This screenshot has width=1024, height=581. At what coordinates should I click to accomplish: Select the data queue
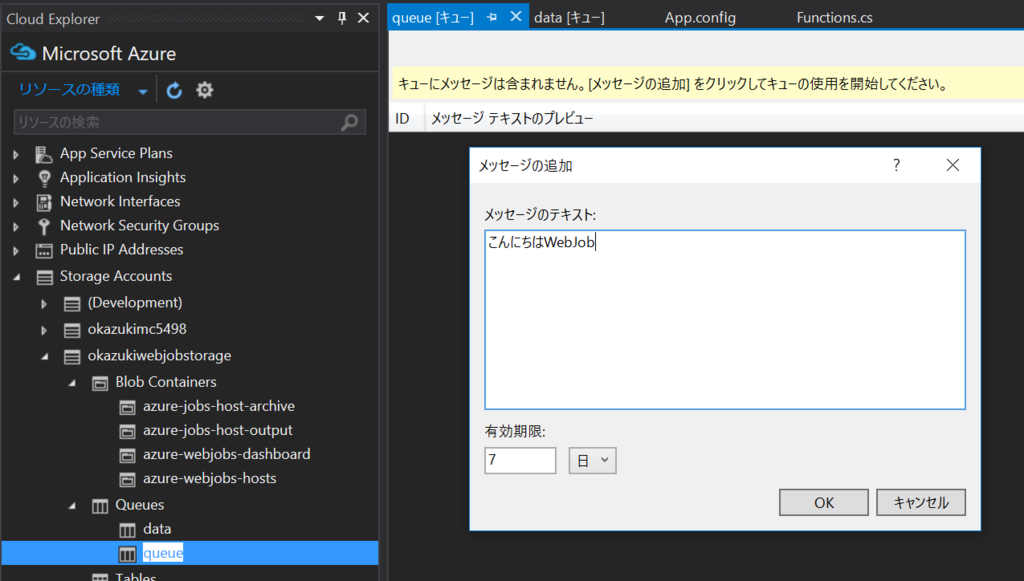click(x=157, y=529)
